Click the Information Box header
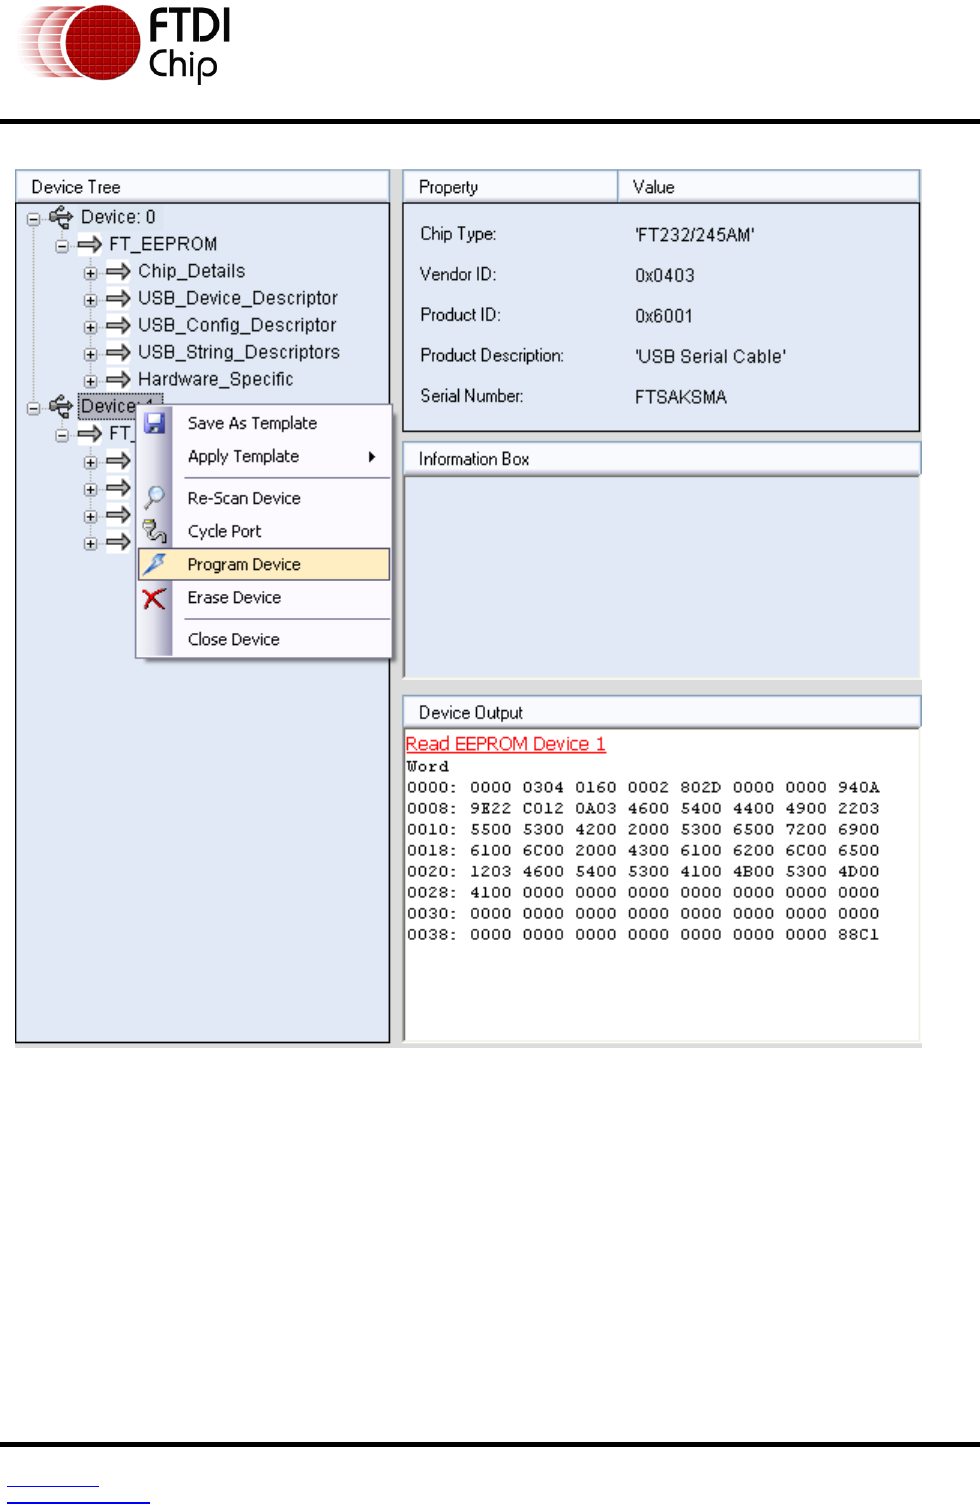The width and height of the screenshot is (980, 1504). (x=661, y=459)
